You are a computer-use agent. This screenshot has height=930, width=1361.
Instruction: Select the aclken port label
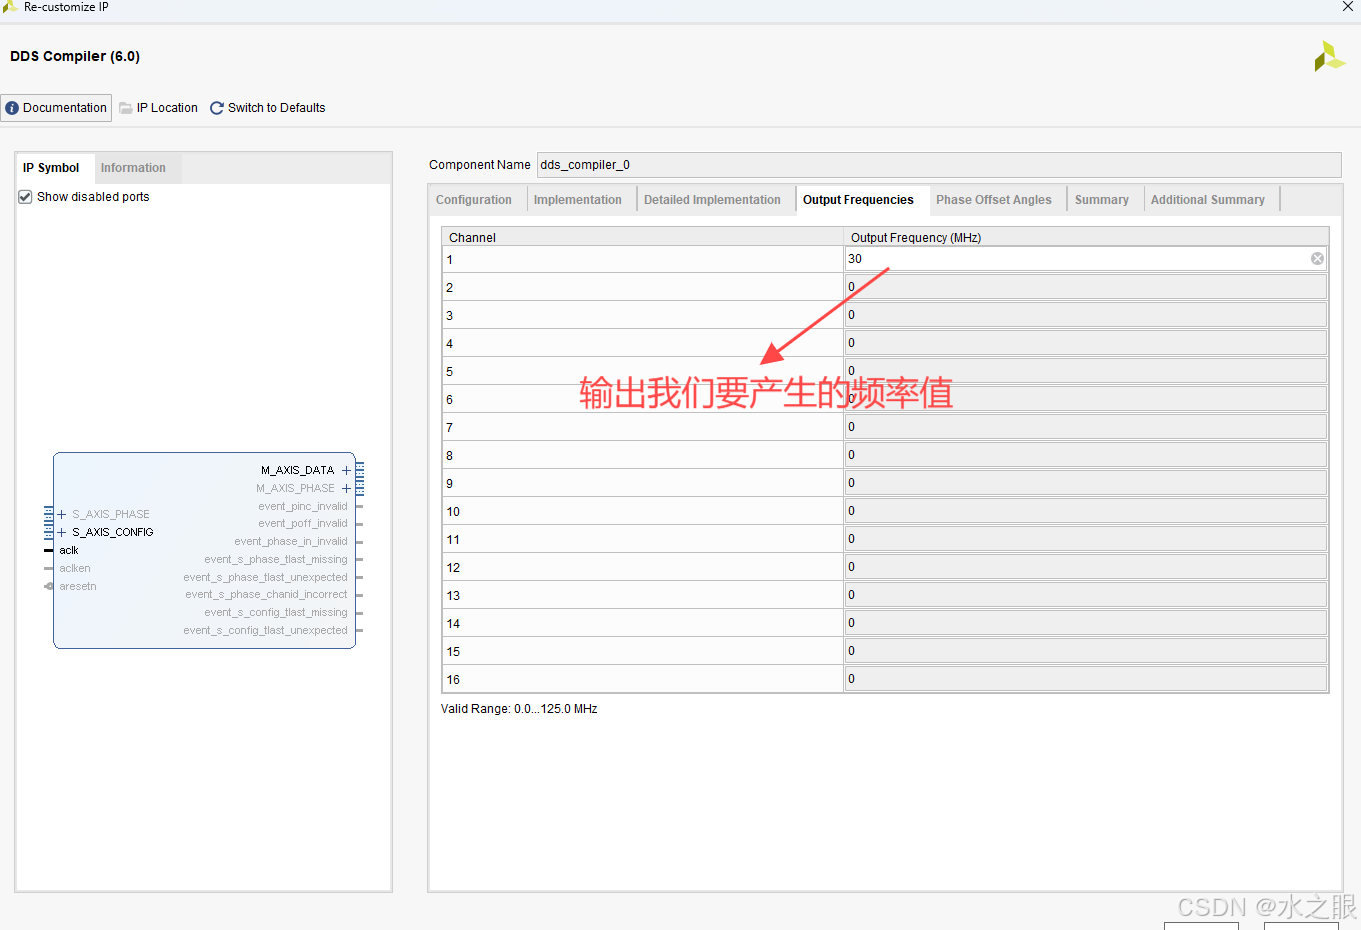[x=75, y=568]
